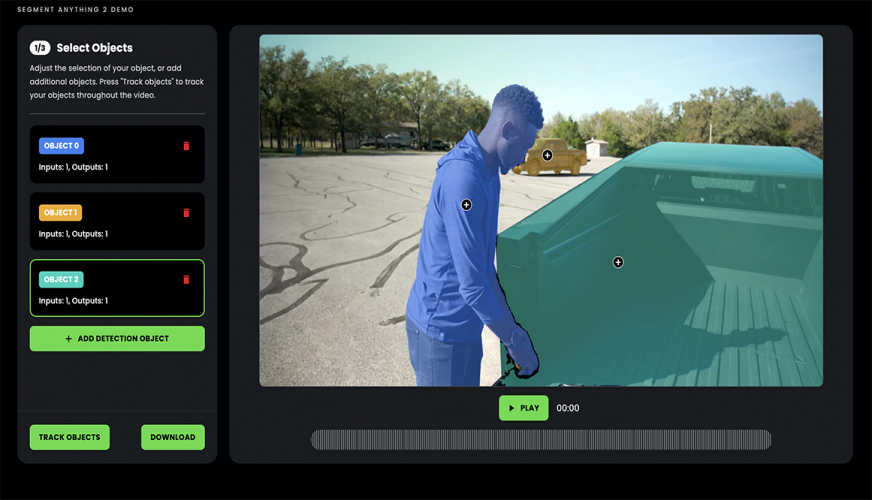Delete Object 2 with its trash icon

point(186,279)
